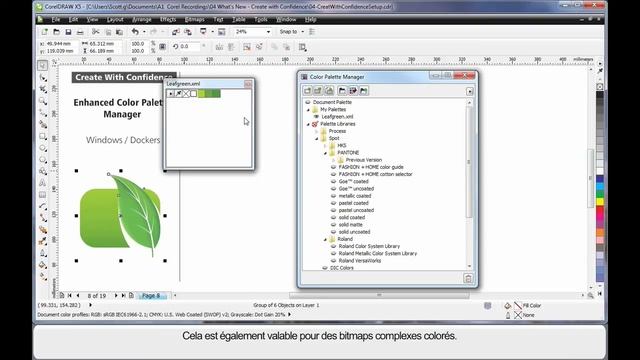Click the yellow swatch in right color palette

[x=600, y=201]
